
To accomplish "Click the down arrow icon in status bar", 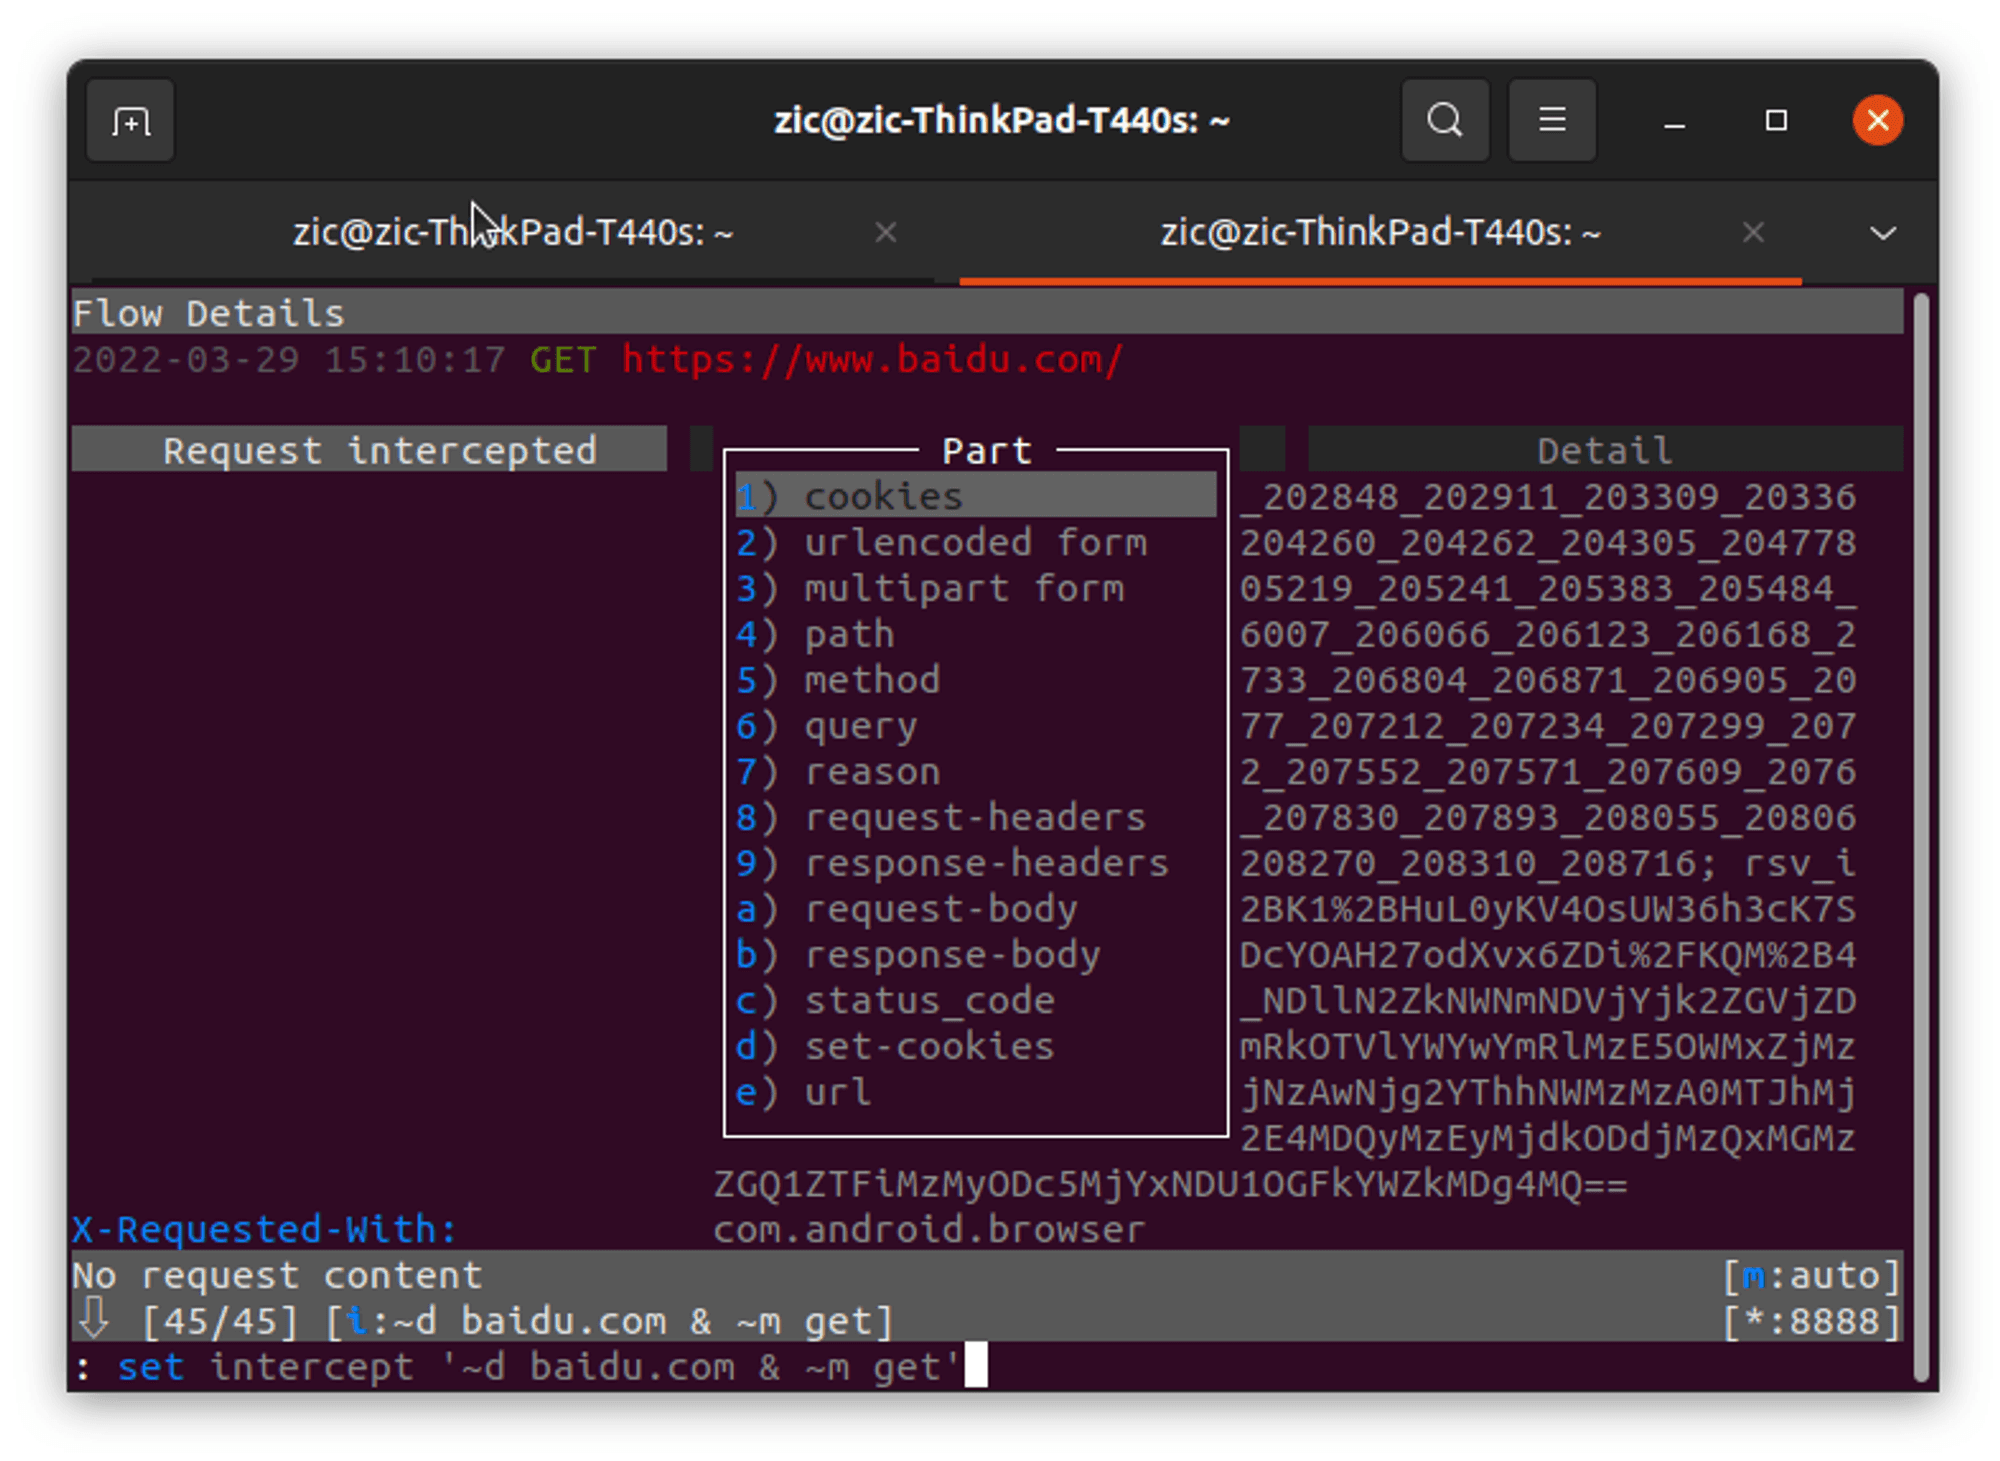I will tap(94, 1318).
